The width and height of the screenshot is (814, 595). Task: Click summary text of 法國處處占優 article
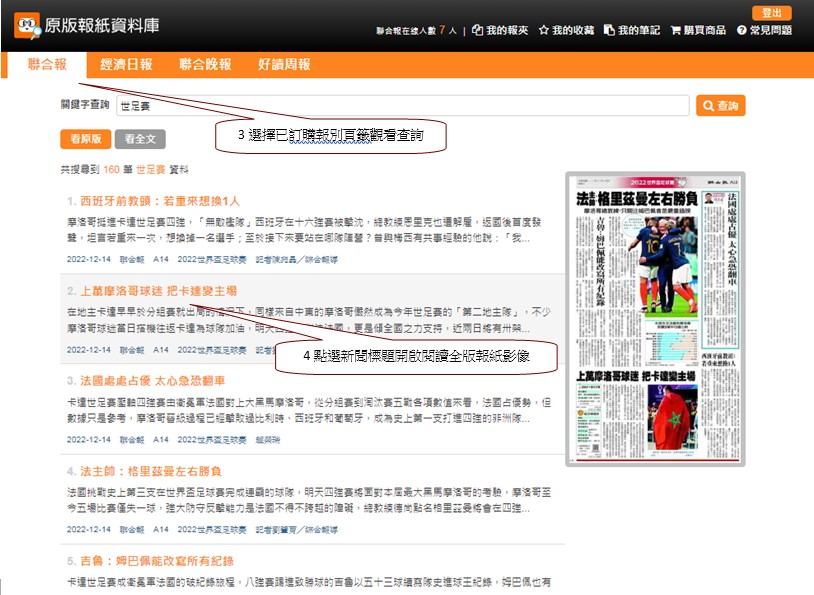[309, 410]
